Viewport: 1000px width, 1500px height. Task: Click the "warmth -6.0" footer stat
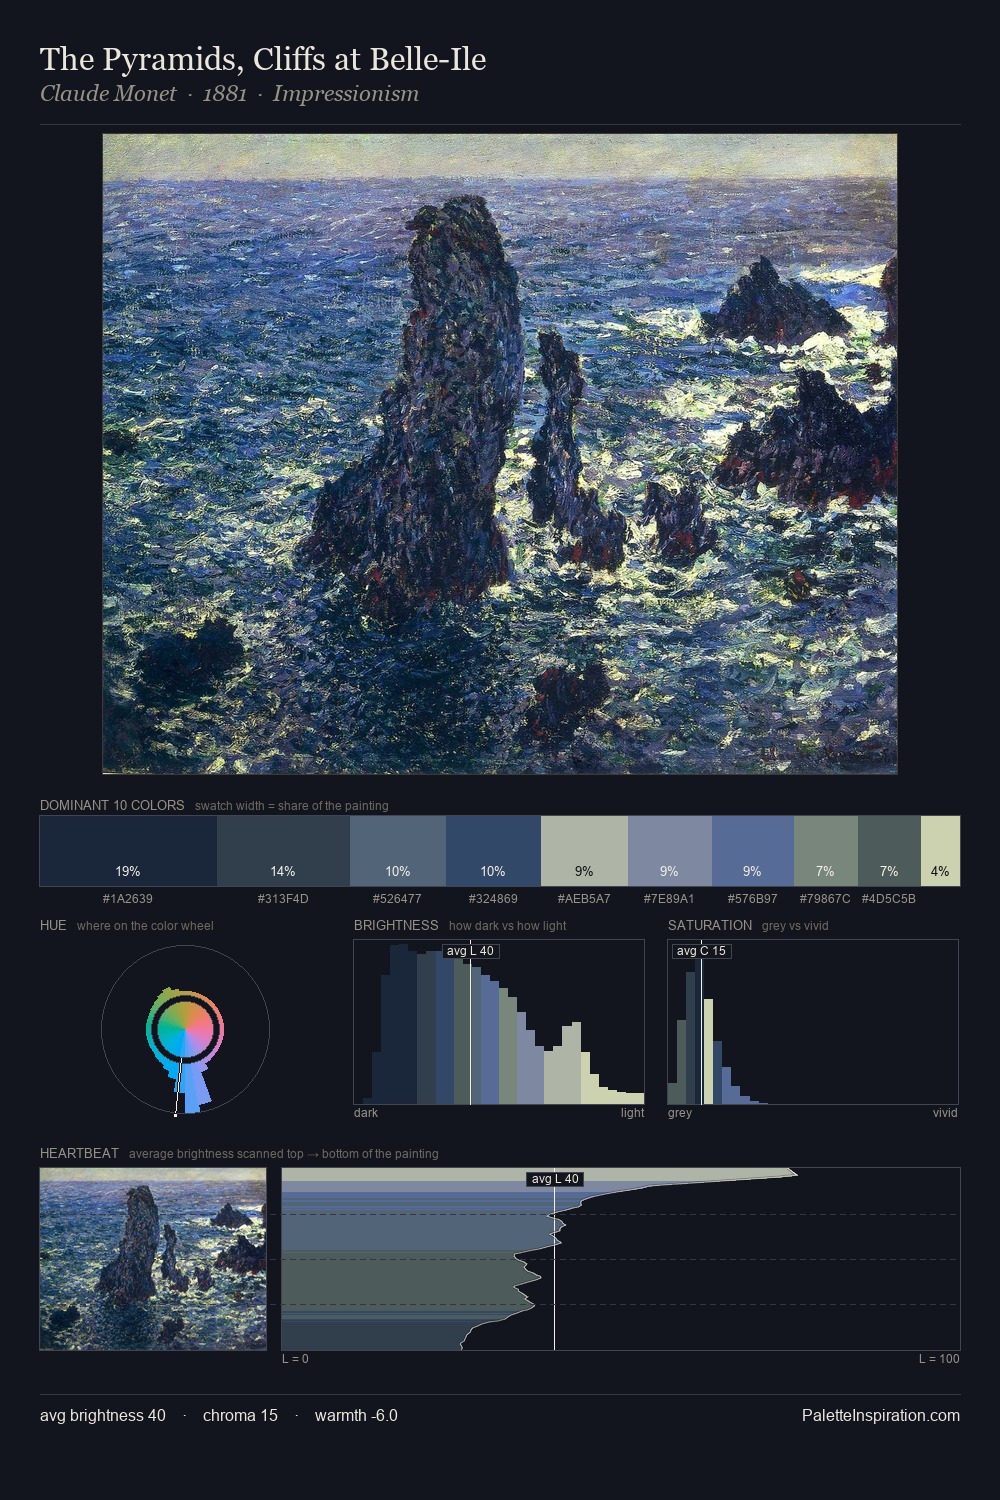(356, 1416)
